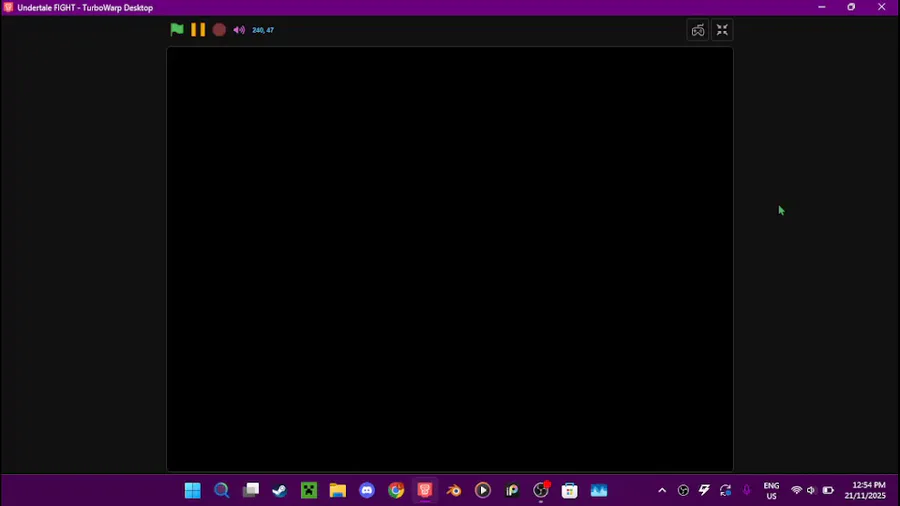Viewport: 900px width, 506px height.
Task: Restore down the TurboWarp window
Action: (851, 7)
